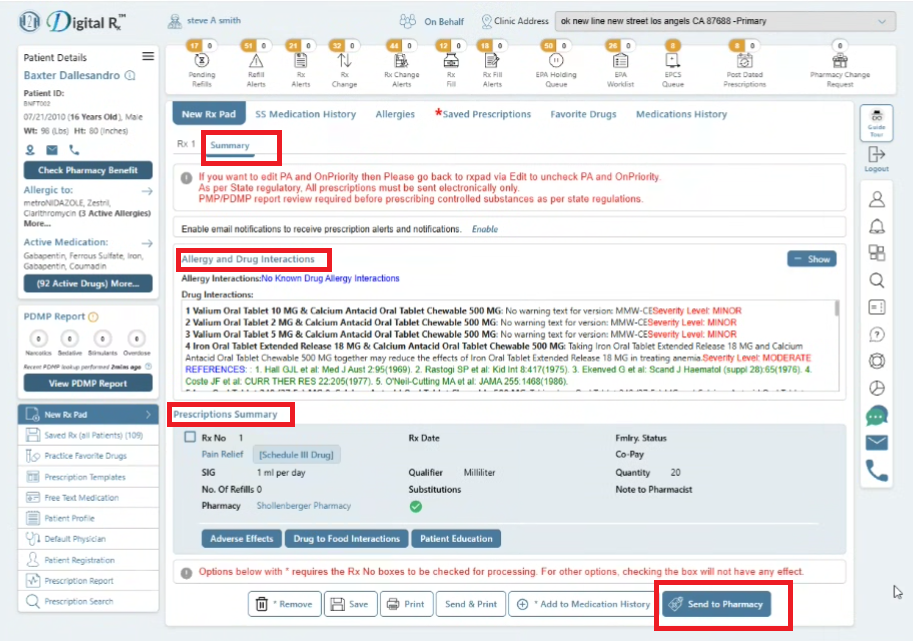
Task: Expand New Rx Pad sidebar chevron
Action: (148, 415)
